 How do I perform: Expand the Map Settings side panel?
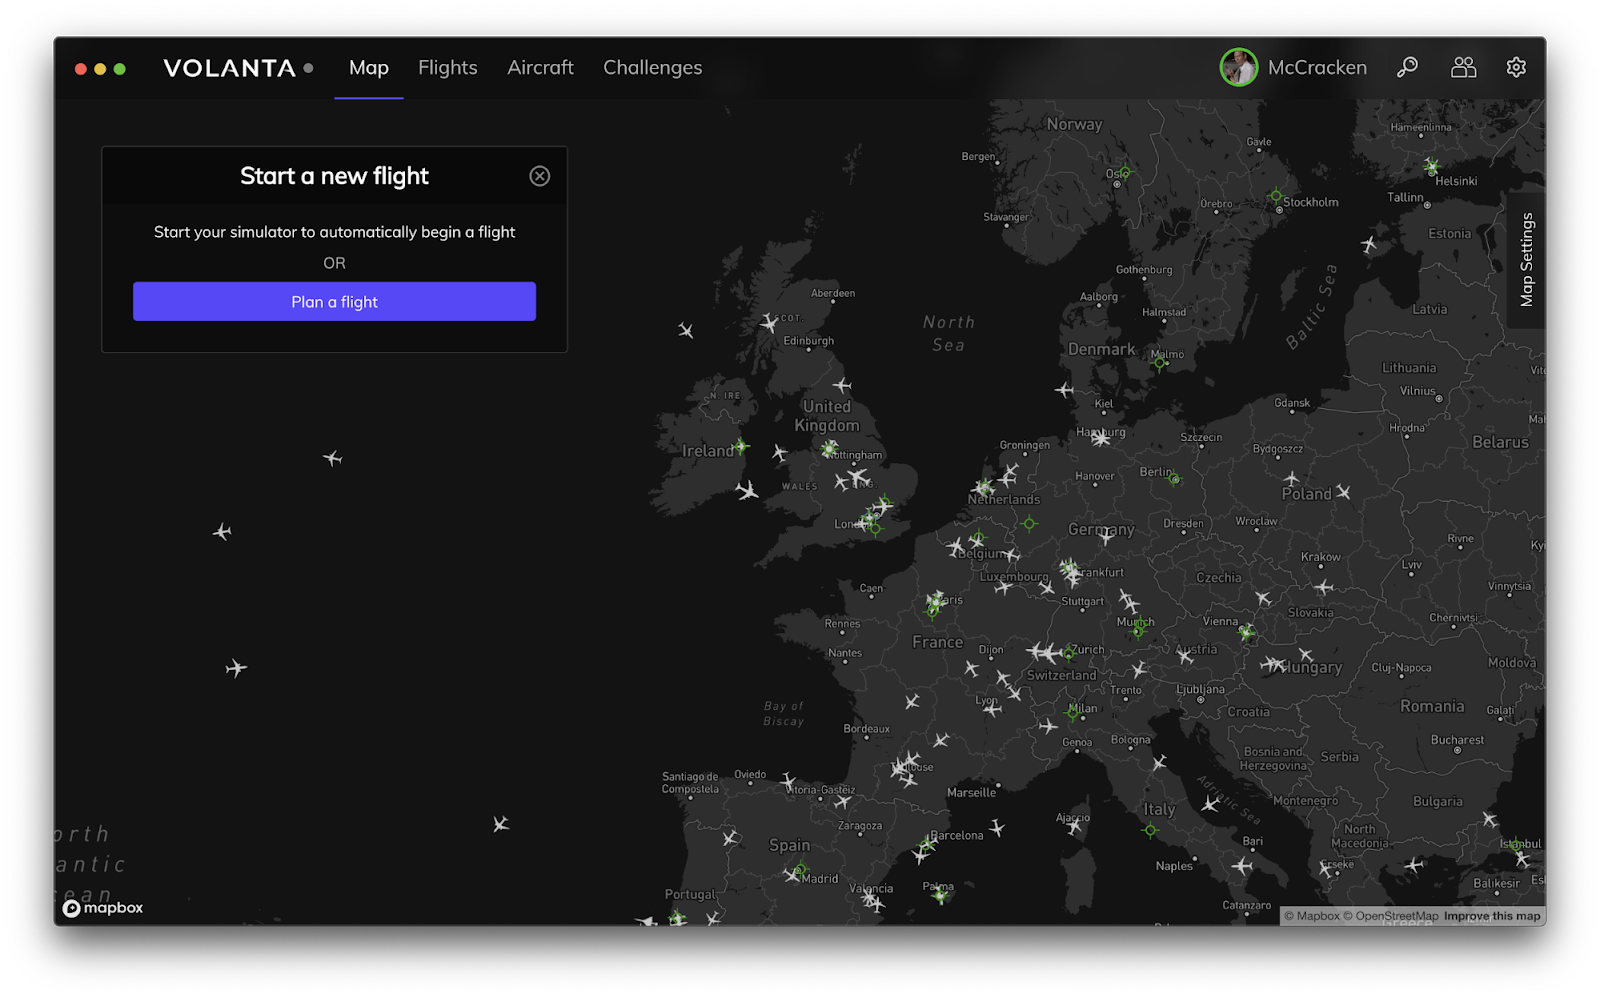coord(1526,259)
